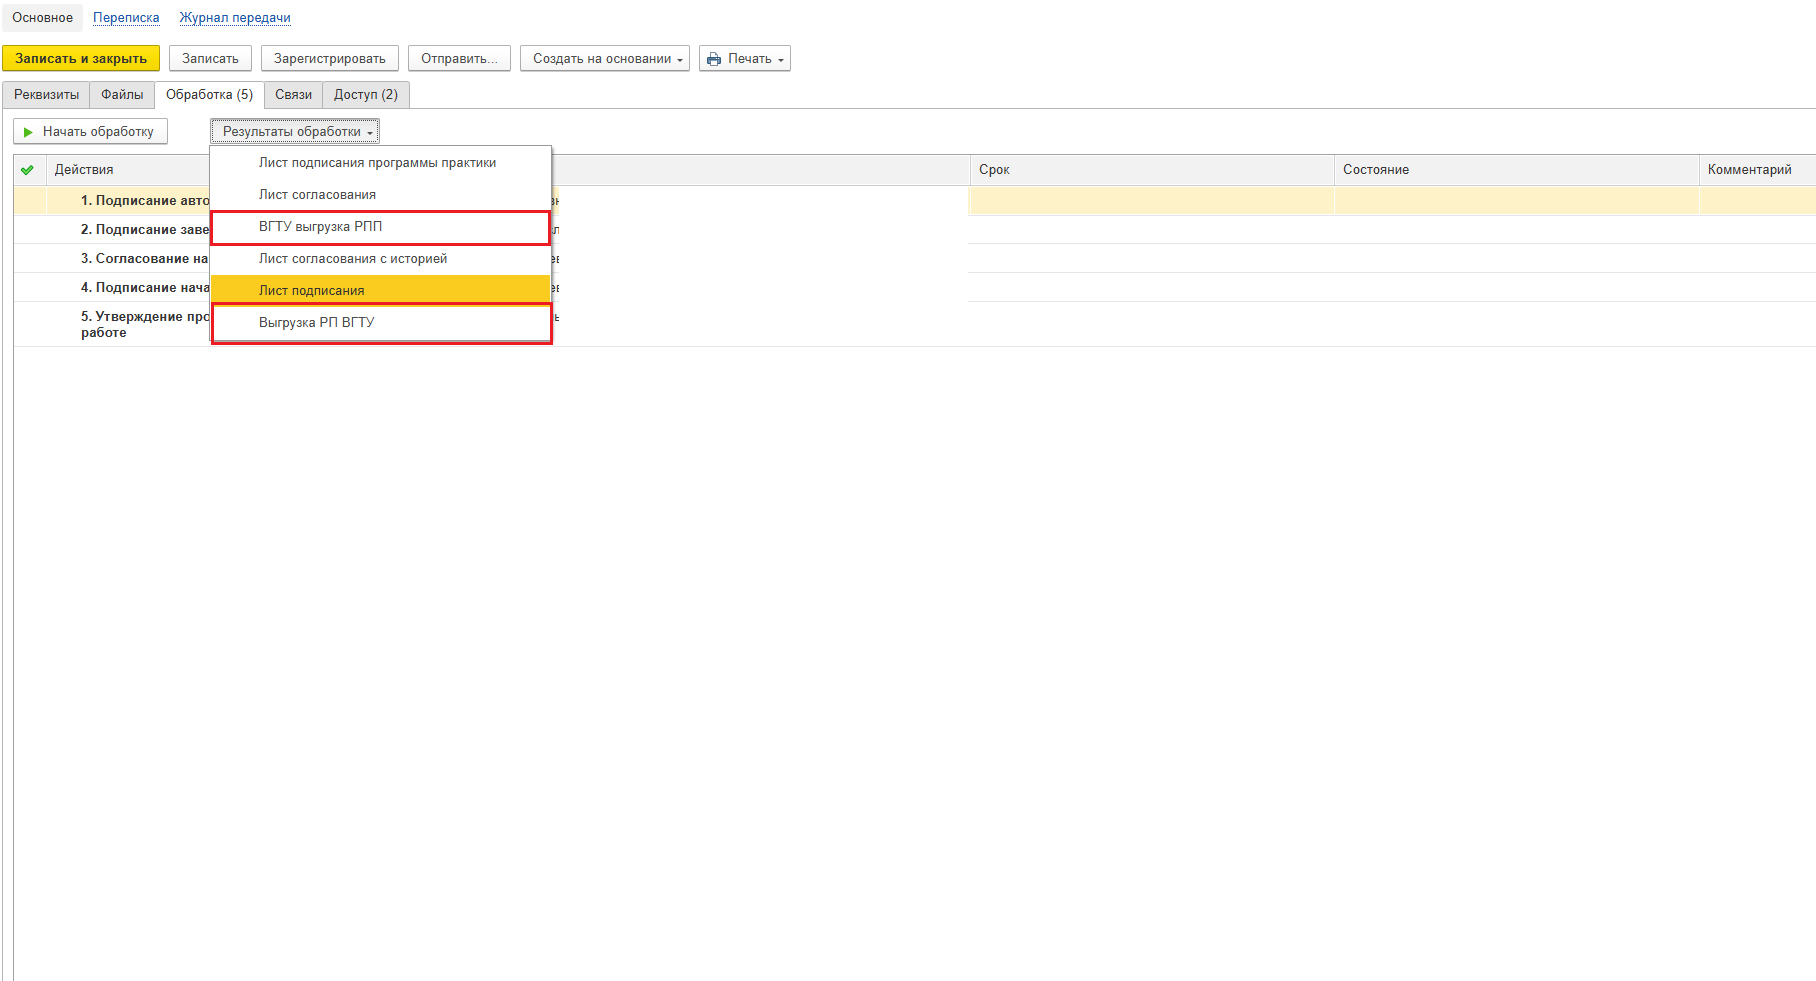Go to Журнал передачи link

coord(235,18)
